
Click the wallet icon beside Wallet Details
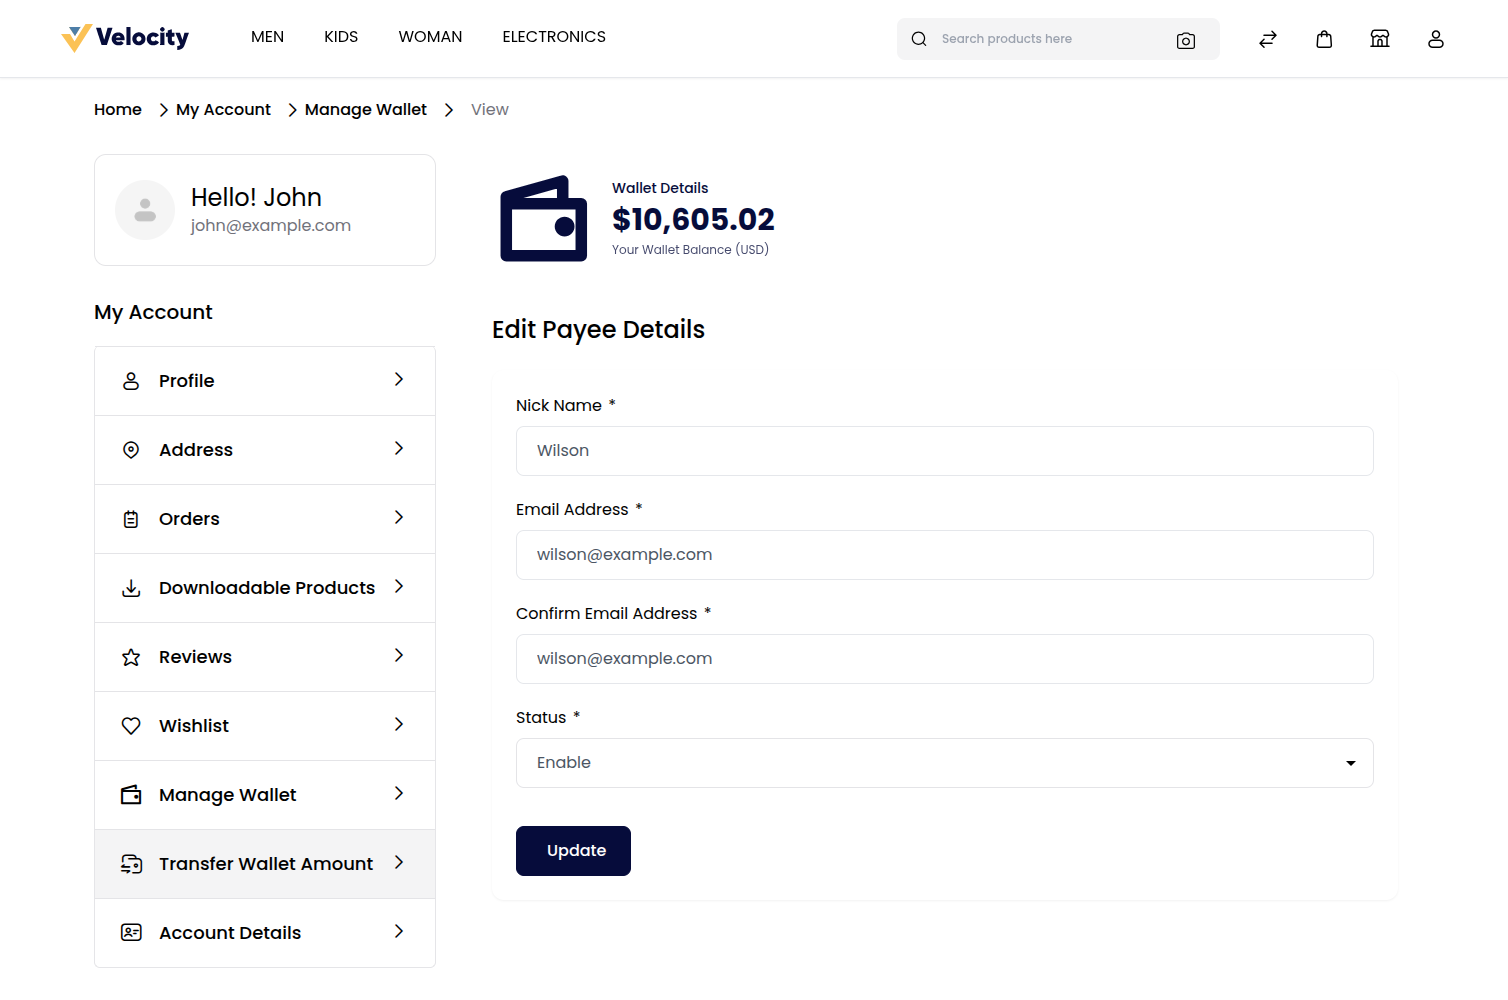[543, 218]
